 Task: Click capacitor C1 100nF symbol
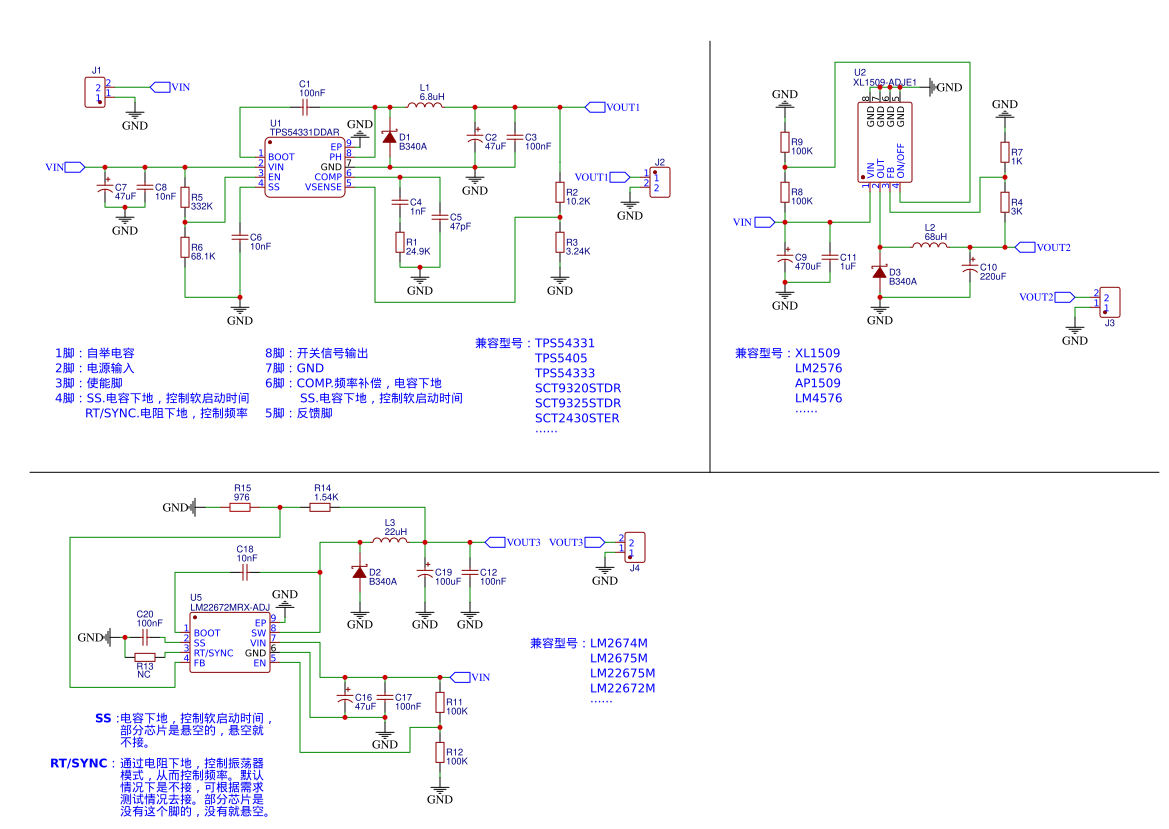(304, 107)
